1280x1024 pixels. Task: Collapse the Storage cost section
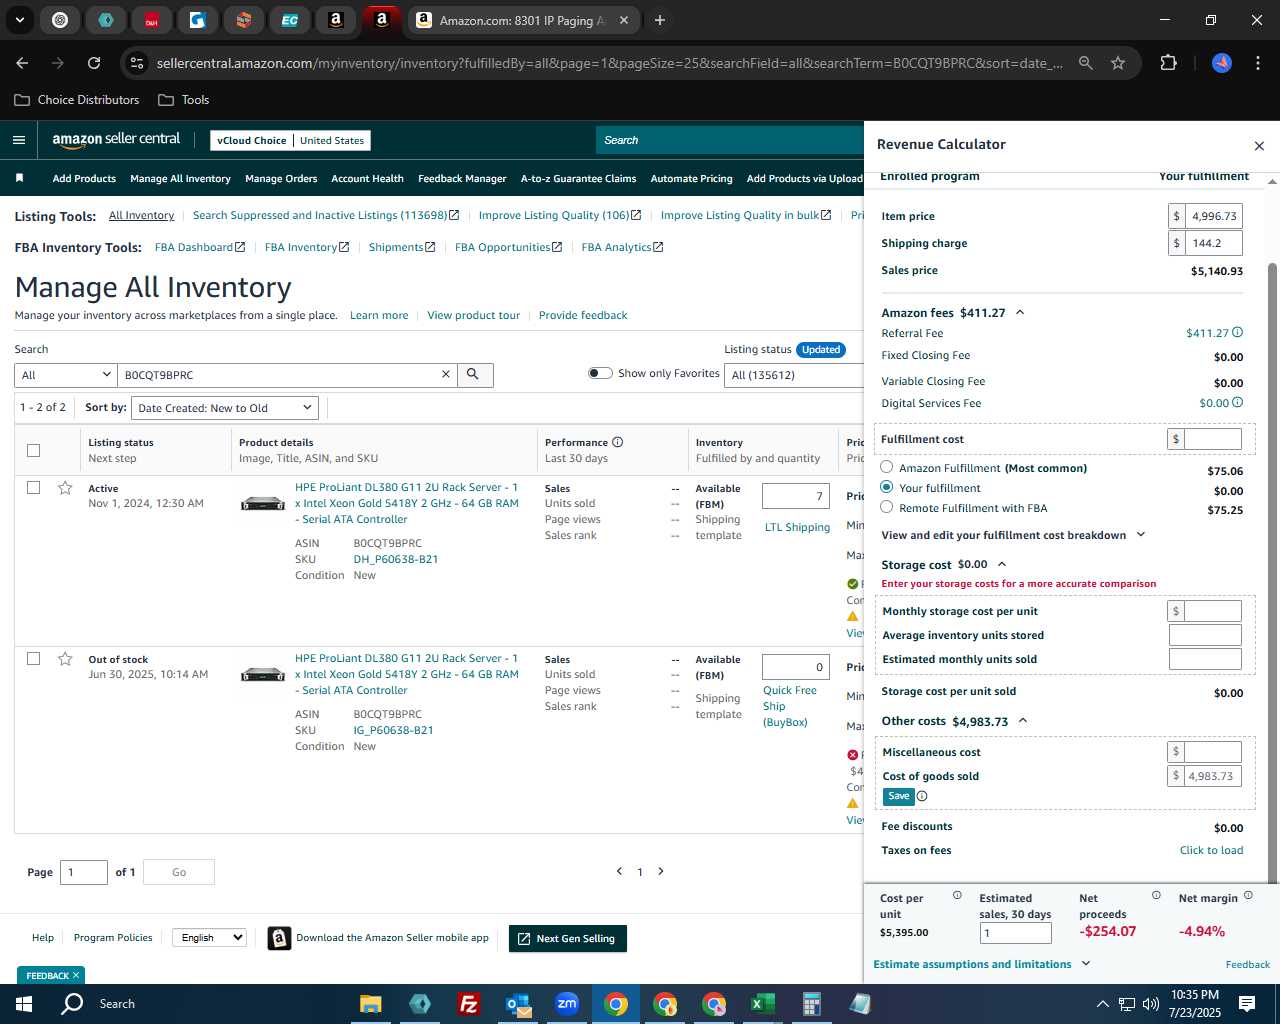pyautogui.click(x=1002, y=565)
